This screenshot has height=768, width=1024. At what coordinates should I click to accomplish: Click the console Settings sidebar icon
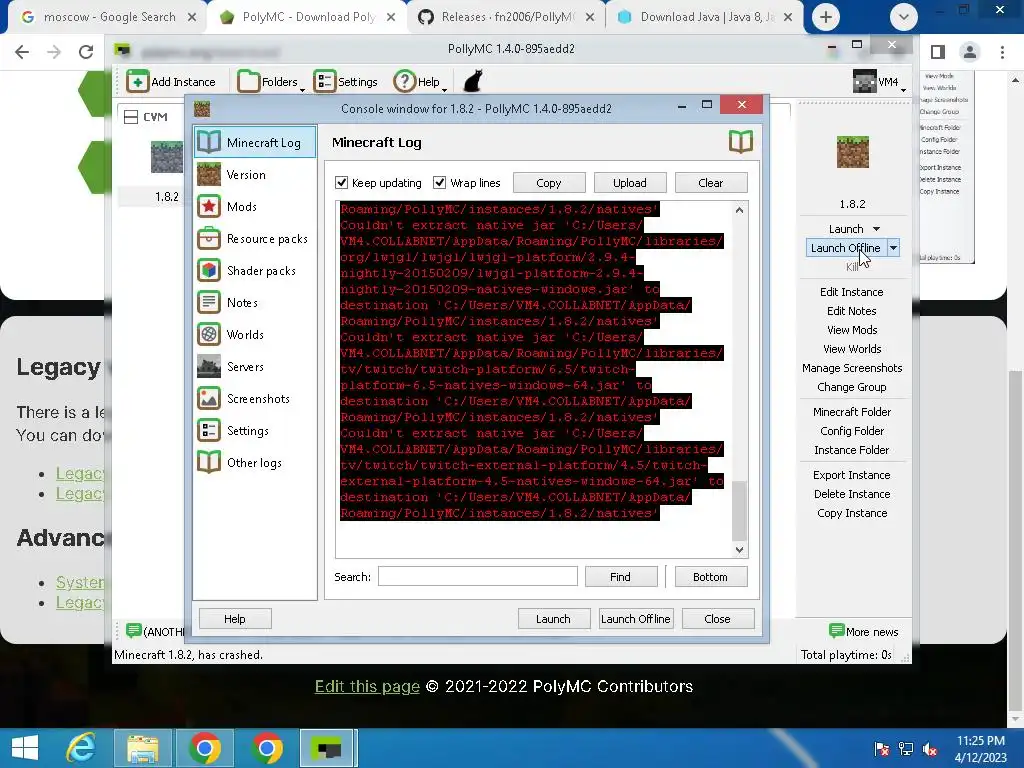point(209,430)
